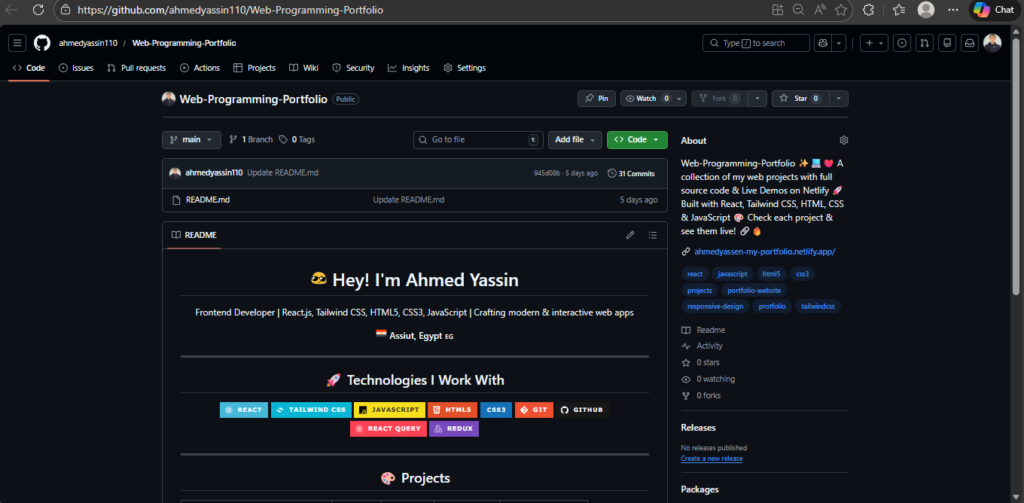Pin the repository with Pin button
The height and width of the screenshot is (503, 1024).
click(x=596, y=99)
